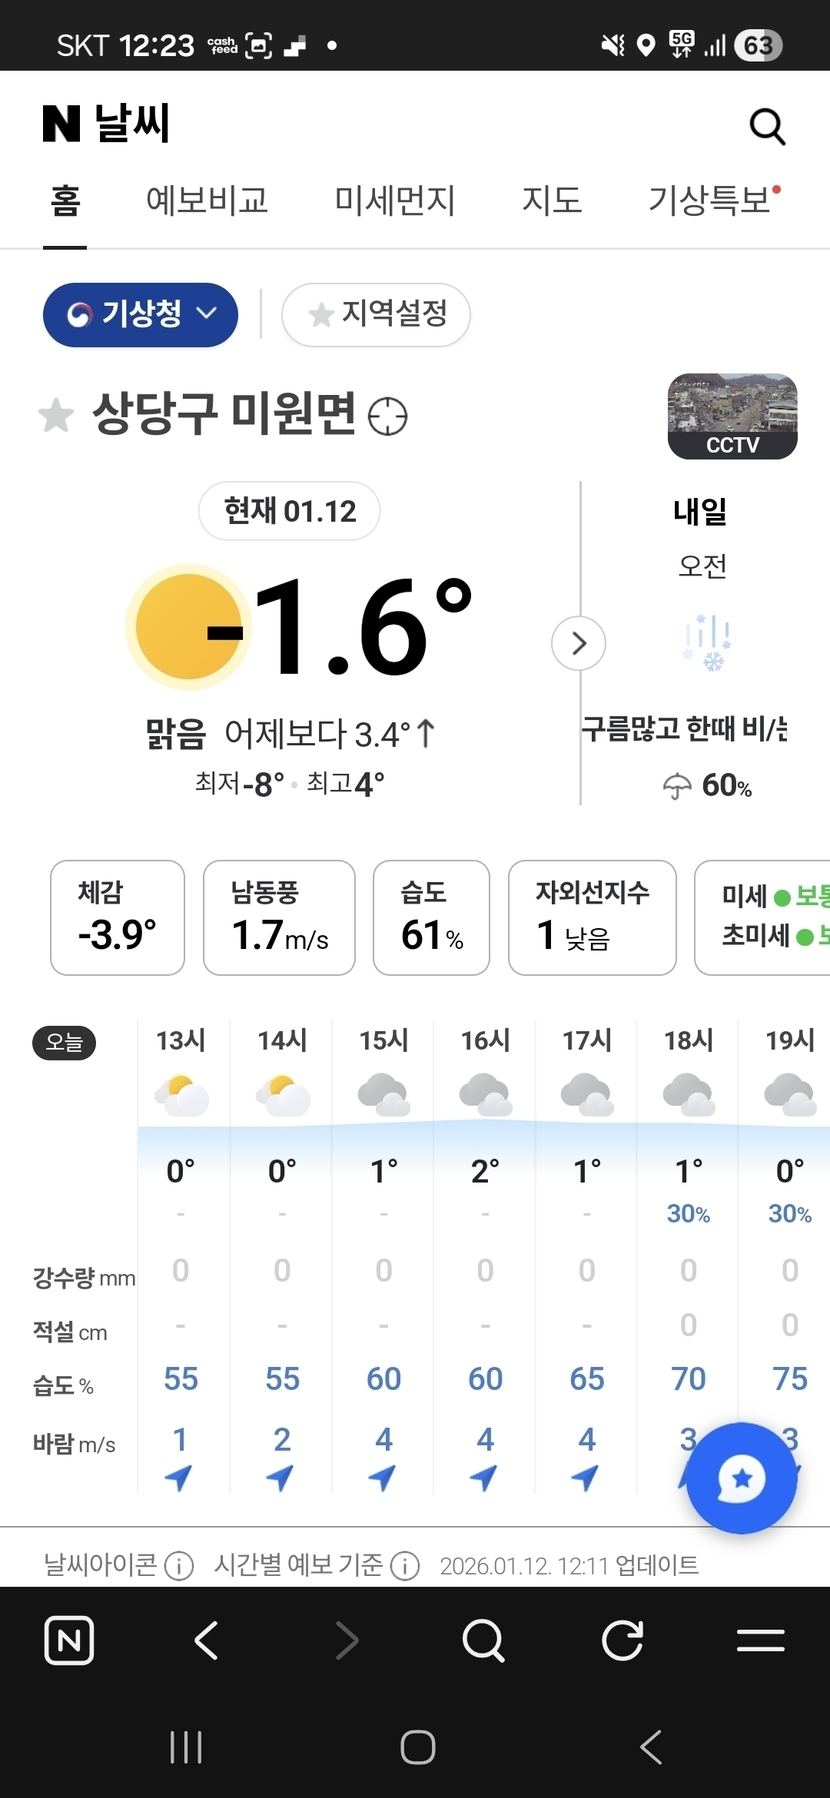Tap the browser back arrow
The height and width of the screenshot is (1798, 830).
click(207, 1641)
